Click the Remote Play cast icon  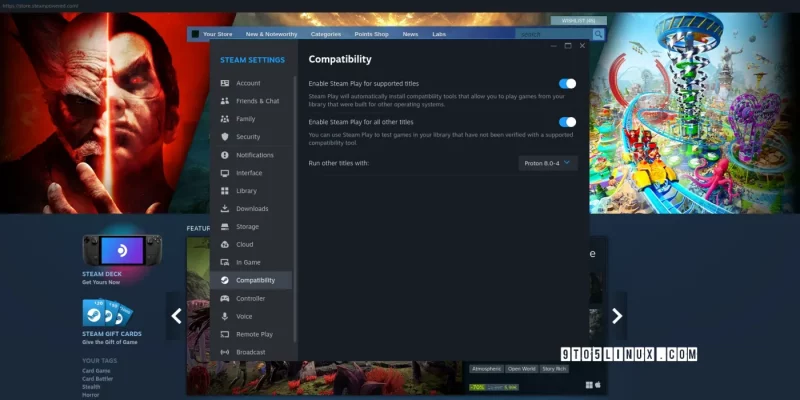(x=224, y=334)
